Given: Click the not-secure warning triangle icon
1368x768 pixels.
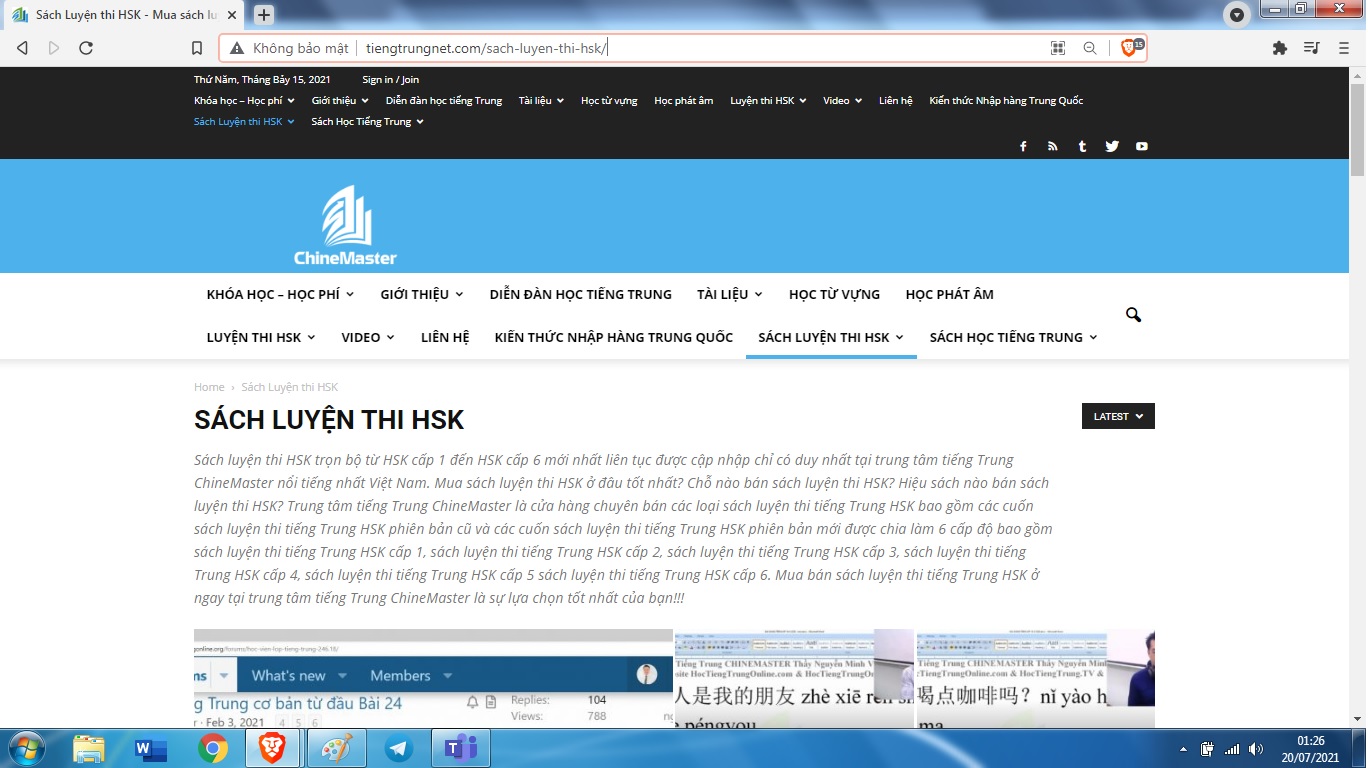Looking at the screenshot, I should pos(236,48).
